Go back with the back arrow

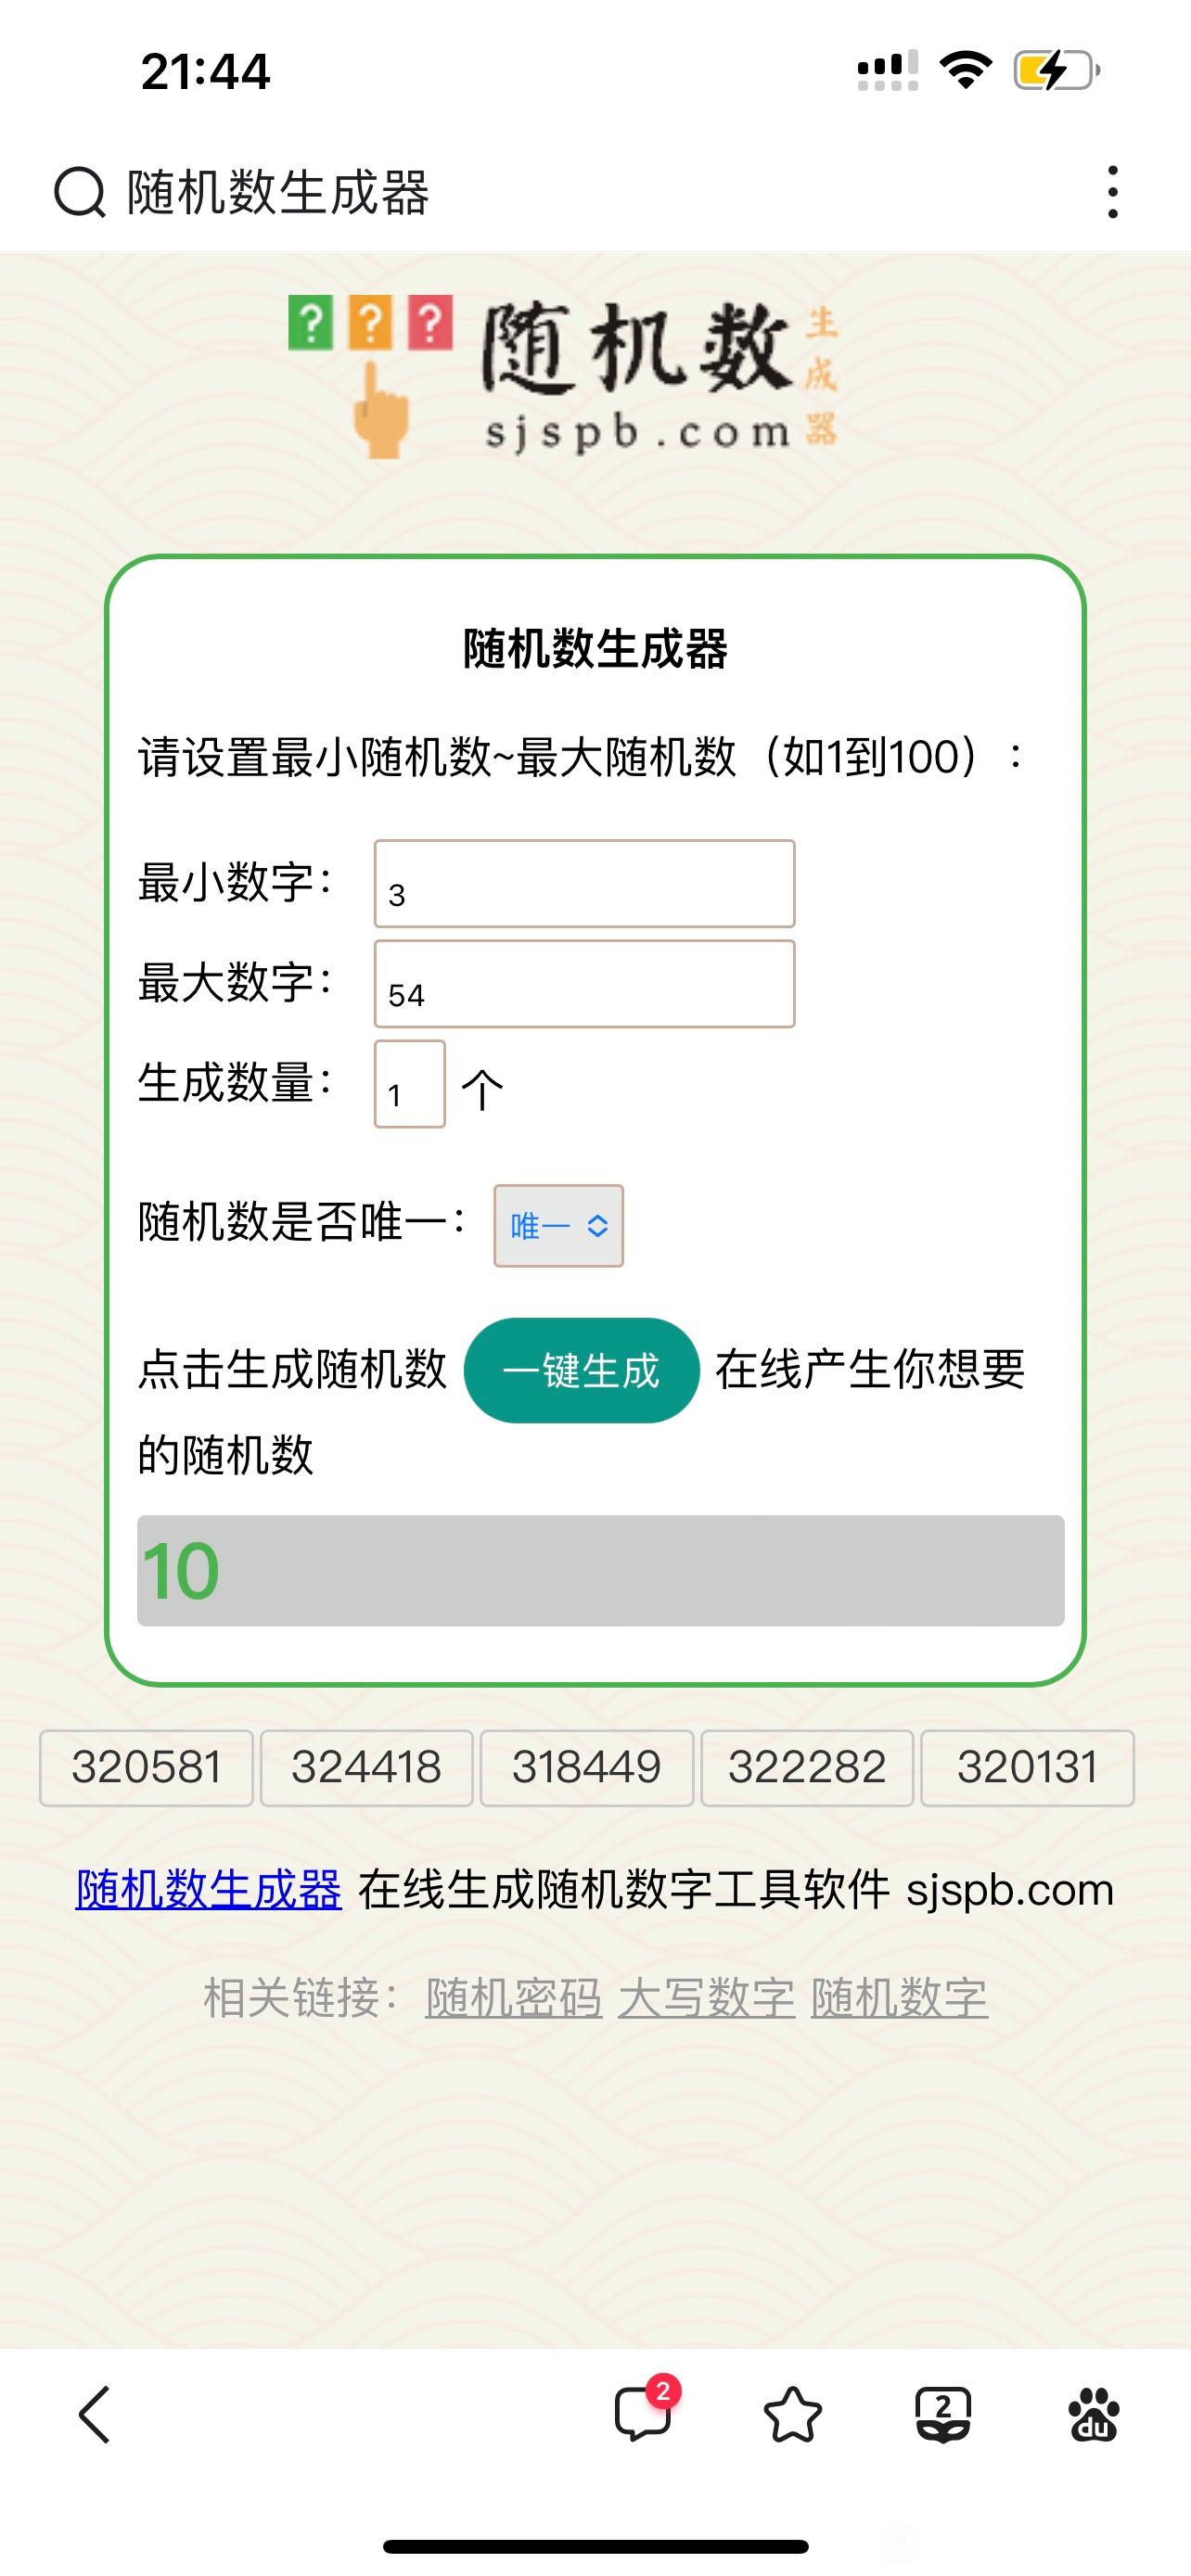coord(95,2415)
